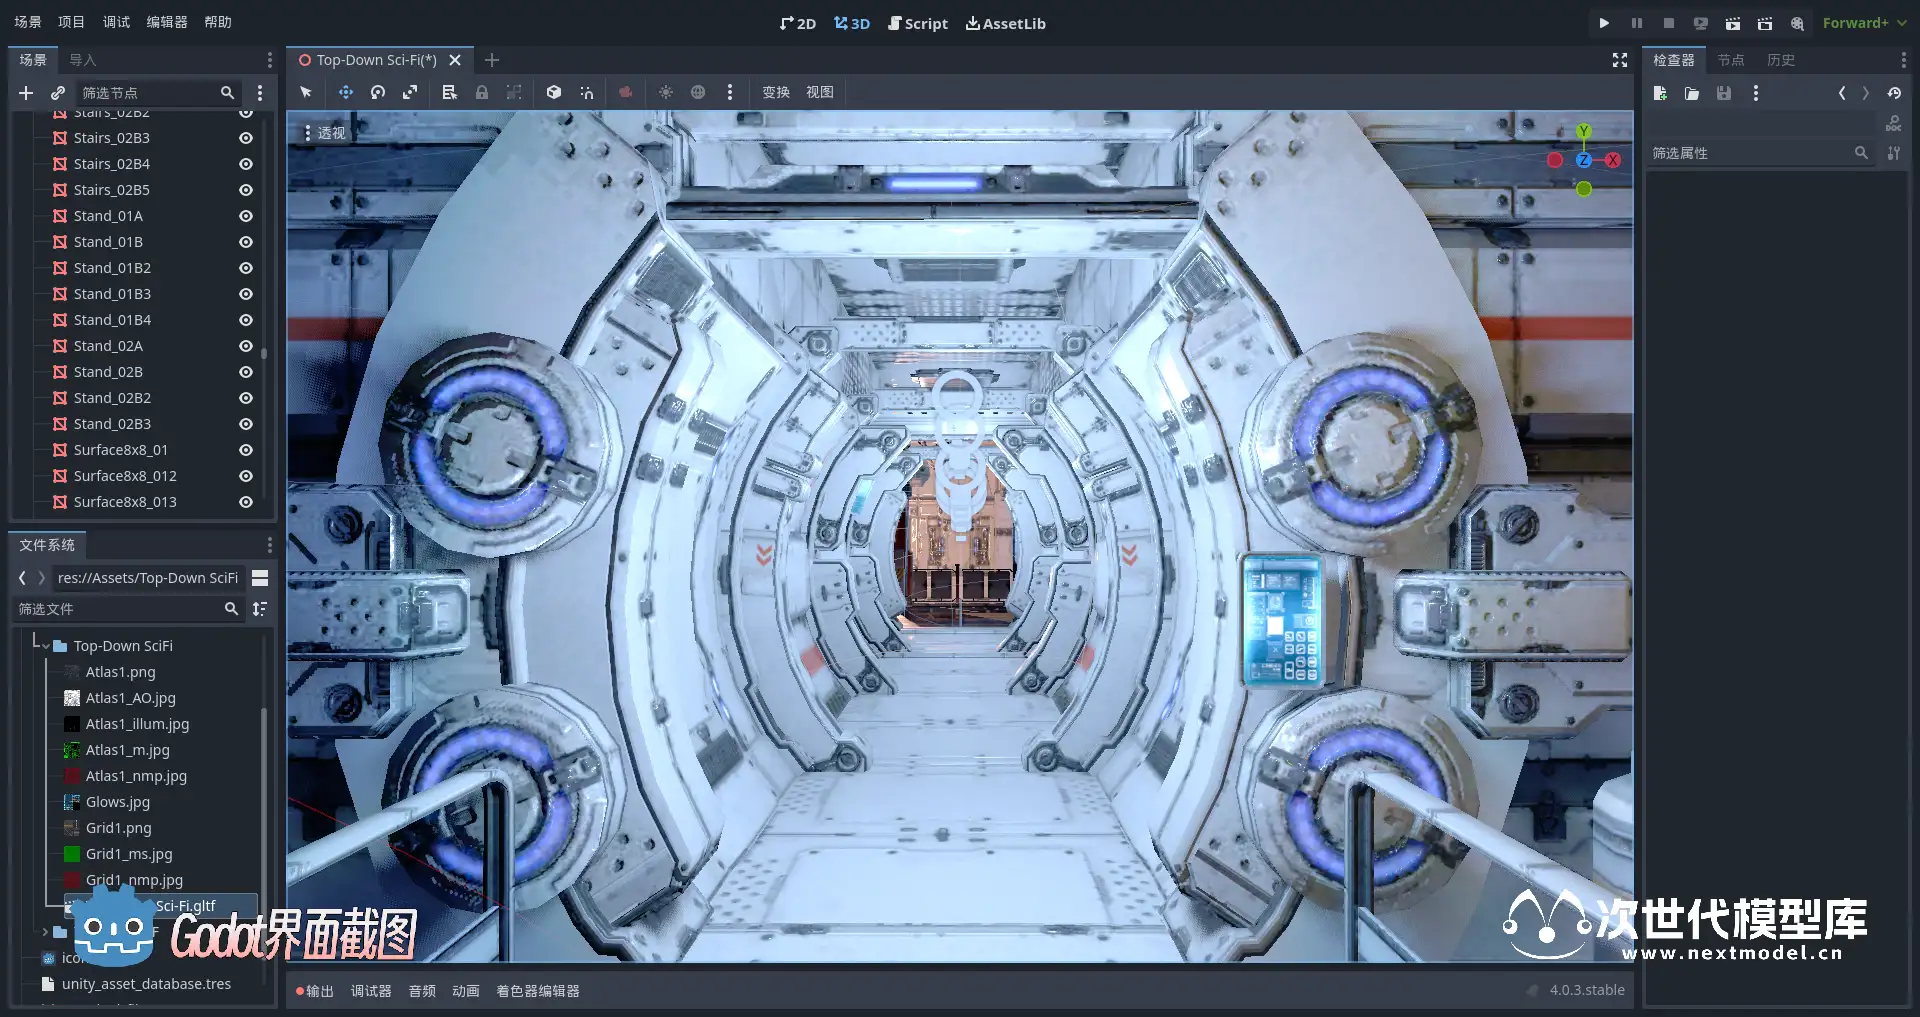
Task: Toggle visibility of Surface8x8_01 node
Action: coord(245,450)
